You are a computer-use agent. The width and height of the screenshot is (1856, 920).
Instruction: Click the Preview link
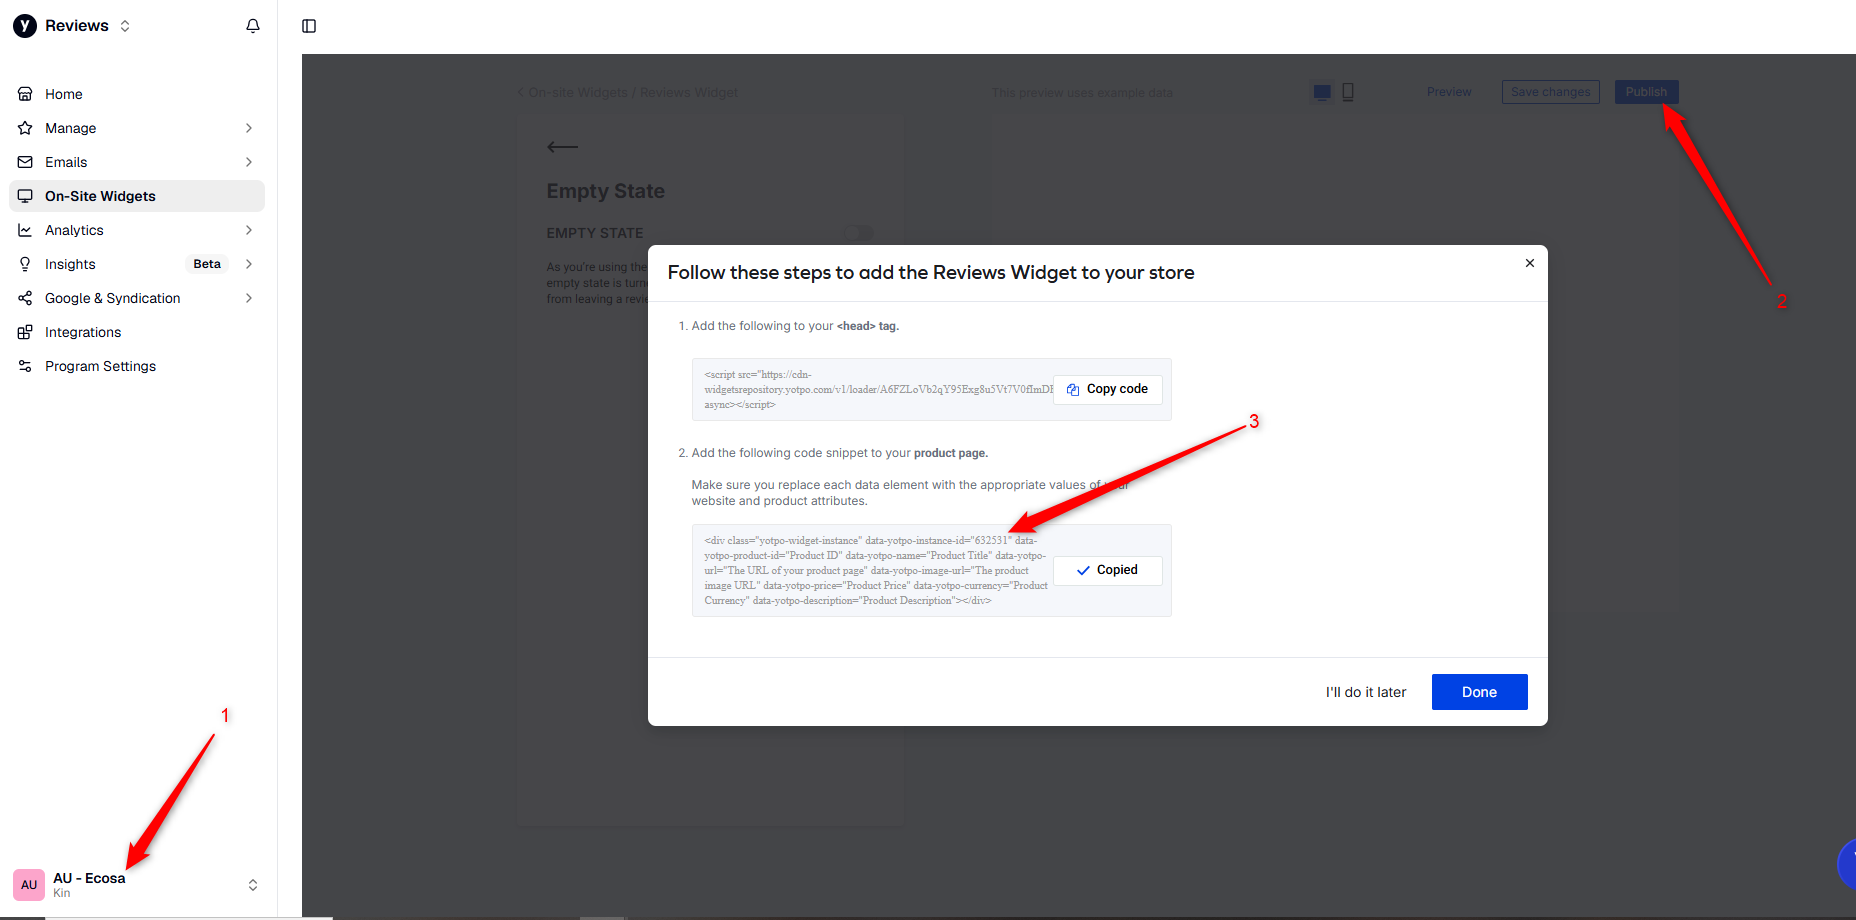[x=1449, y=92]
